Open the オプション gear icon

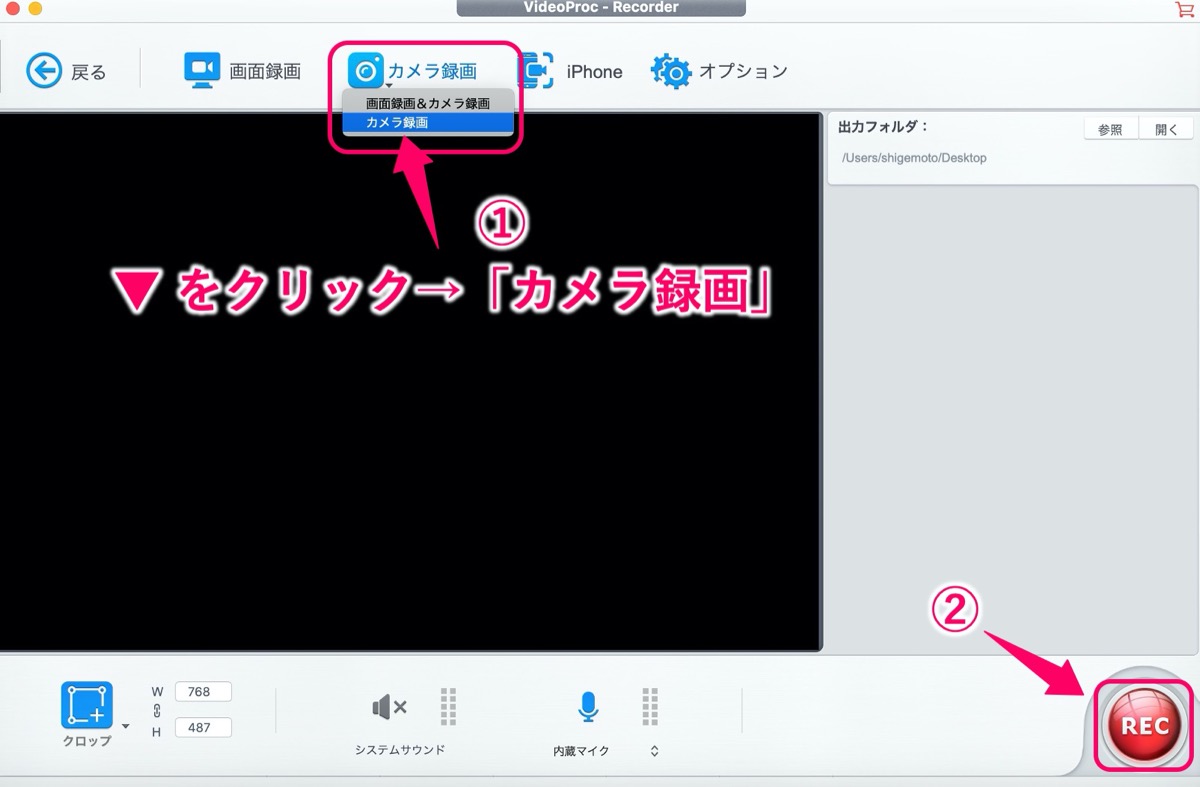pyautogui.click(x=671, y=71)
